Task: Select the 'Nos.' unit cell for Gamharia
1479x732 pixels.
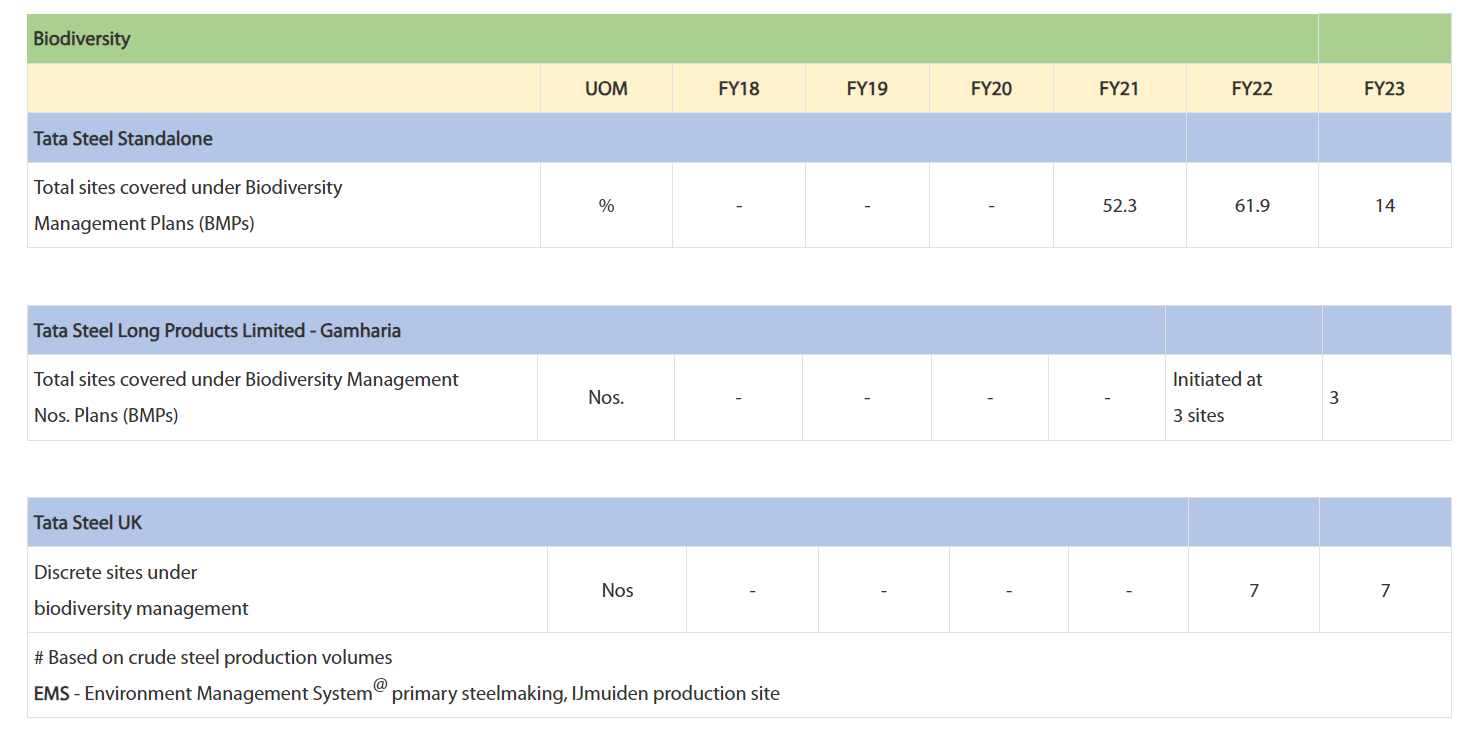Action: pos(606,397)
